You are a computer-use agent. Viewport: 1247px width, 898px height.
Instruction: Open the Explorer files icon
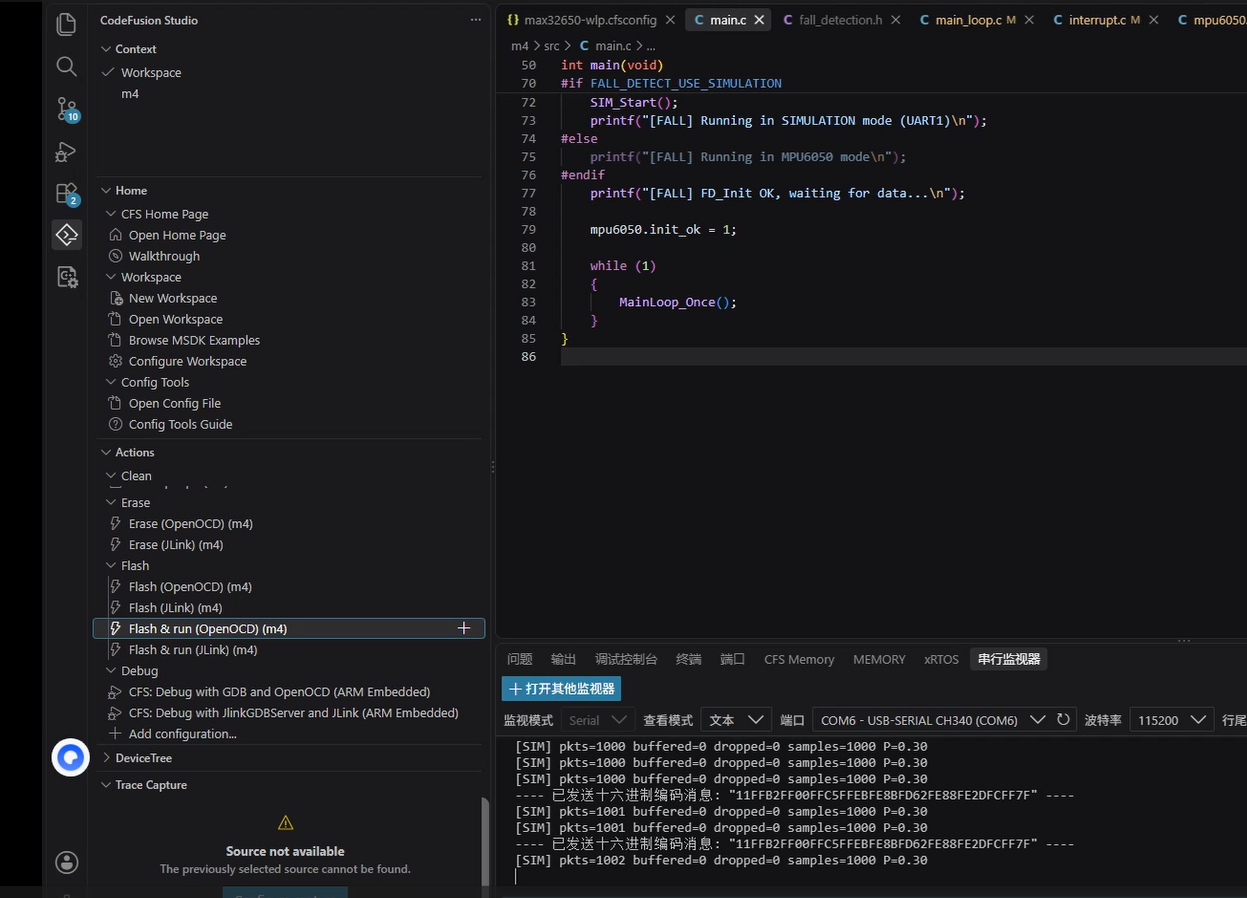[66, 24]
